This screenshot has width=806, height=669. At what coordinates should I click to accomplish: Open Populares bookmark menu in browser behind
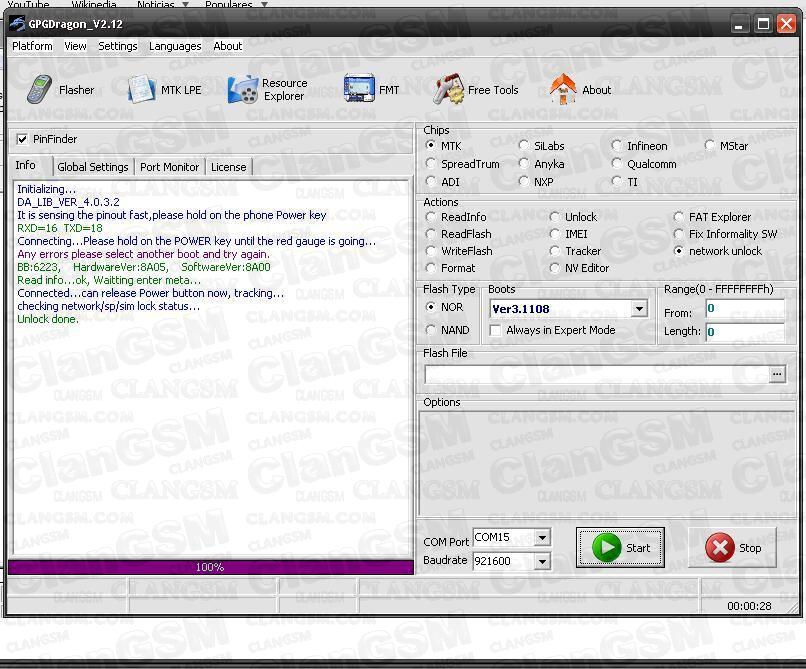point(236,4)
